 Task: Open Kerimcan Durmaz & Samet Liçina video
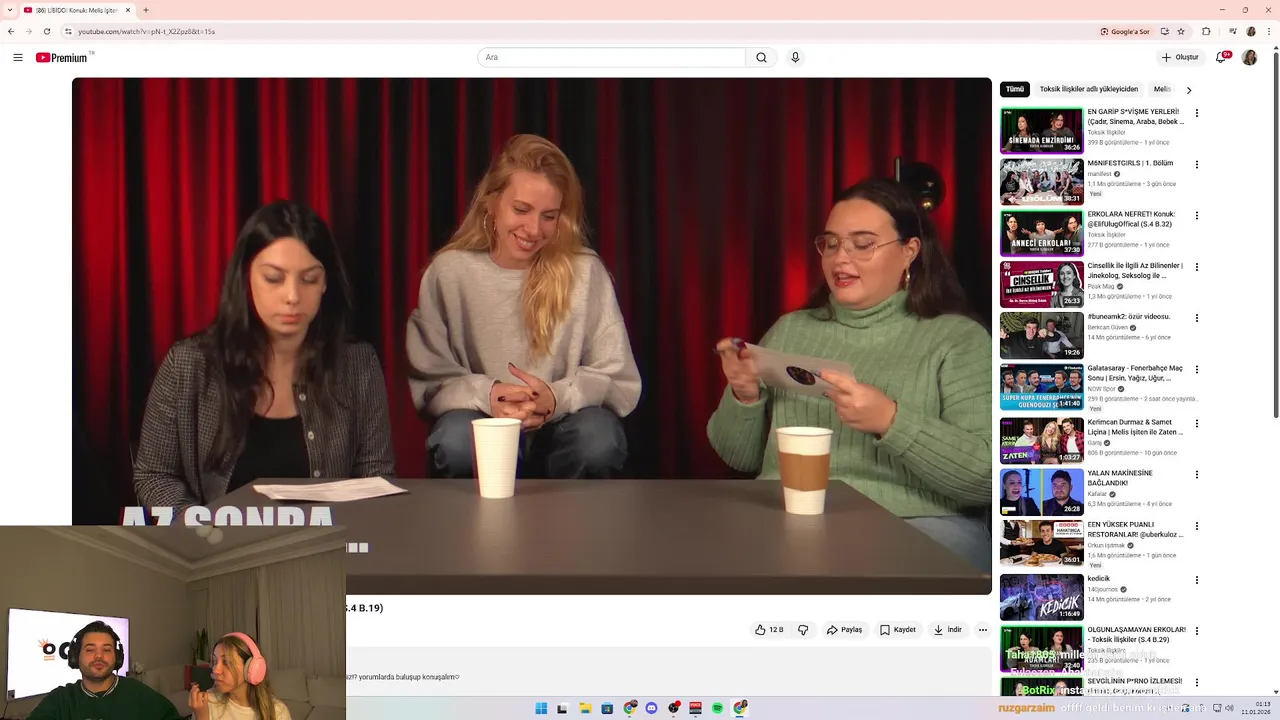(x=1135, y=427)
